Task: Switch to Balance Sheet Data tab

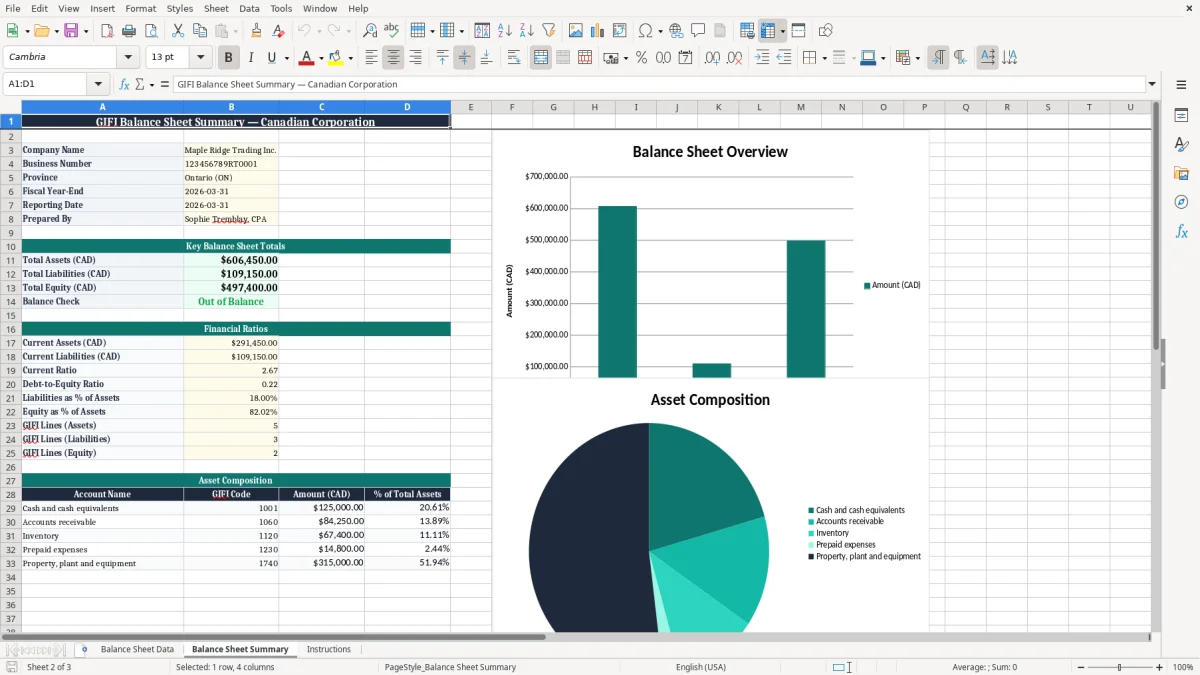Action: pyautogui.click(x=137, y=650)
